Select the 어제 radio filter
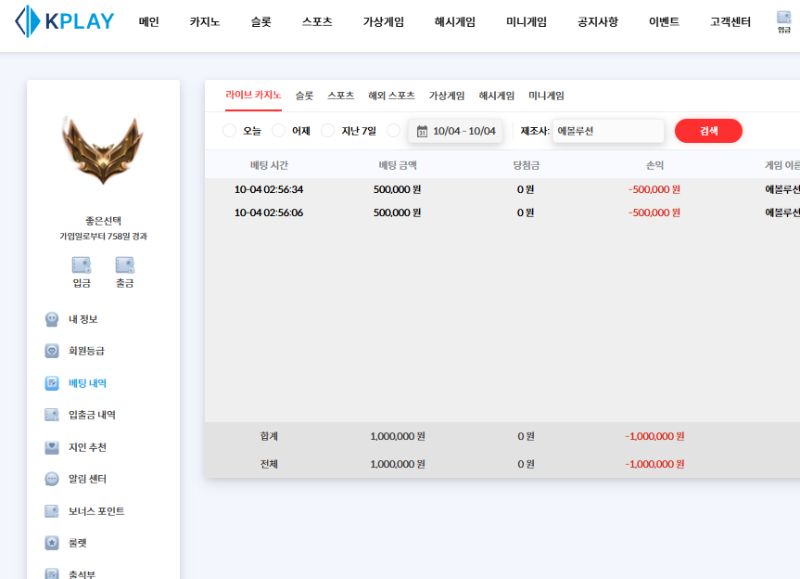 279,131
